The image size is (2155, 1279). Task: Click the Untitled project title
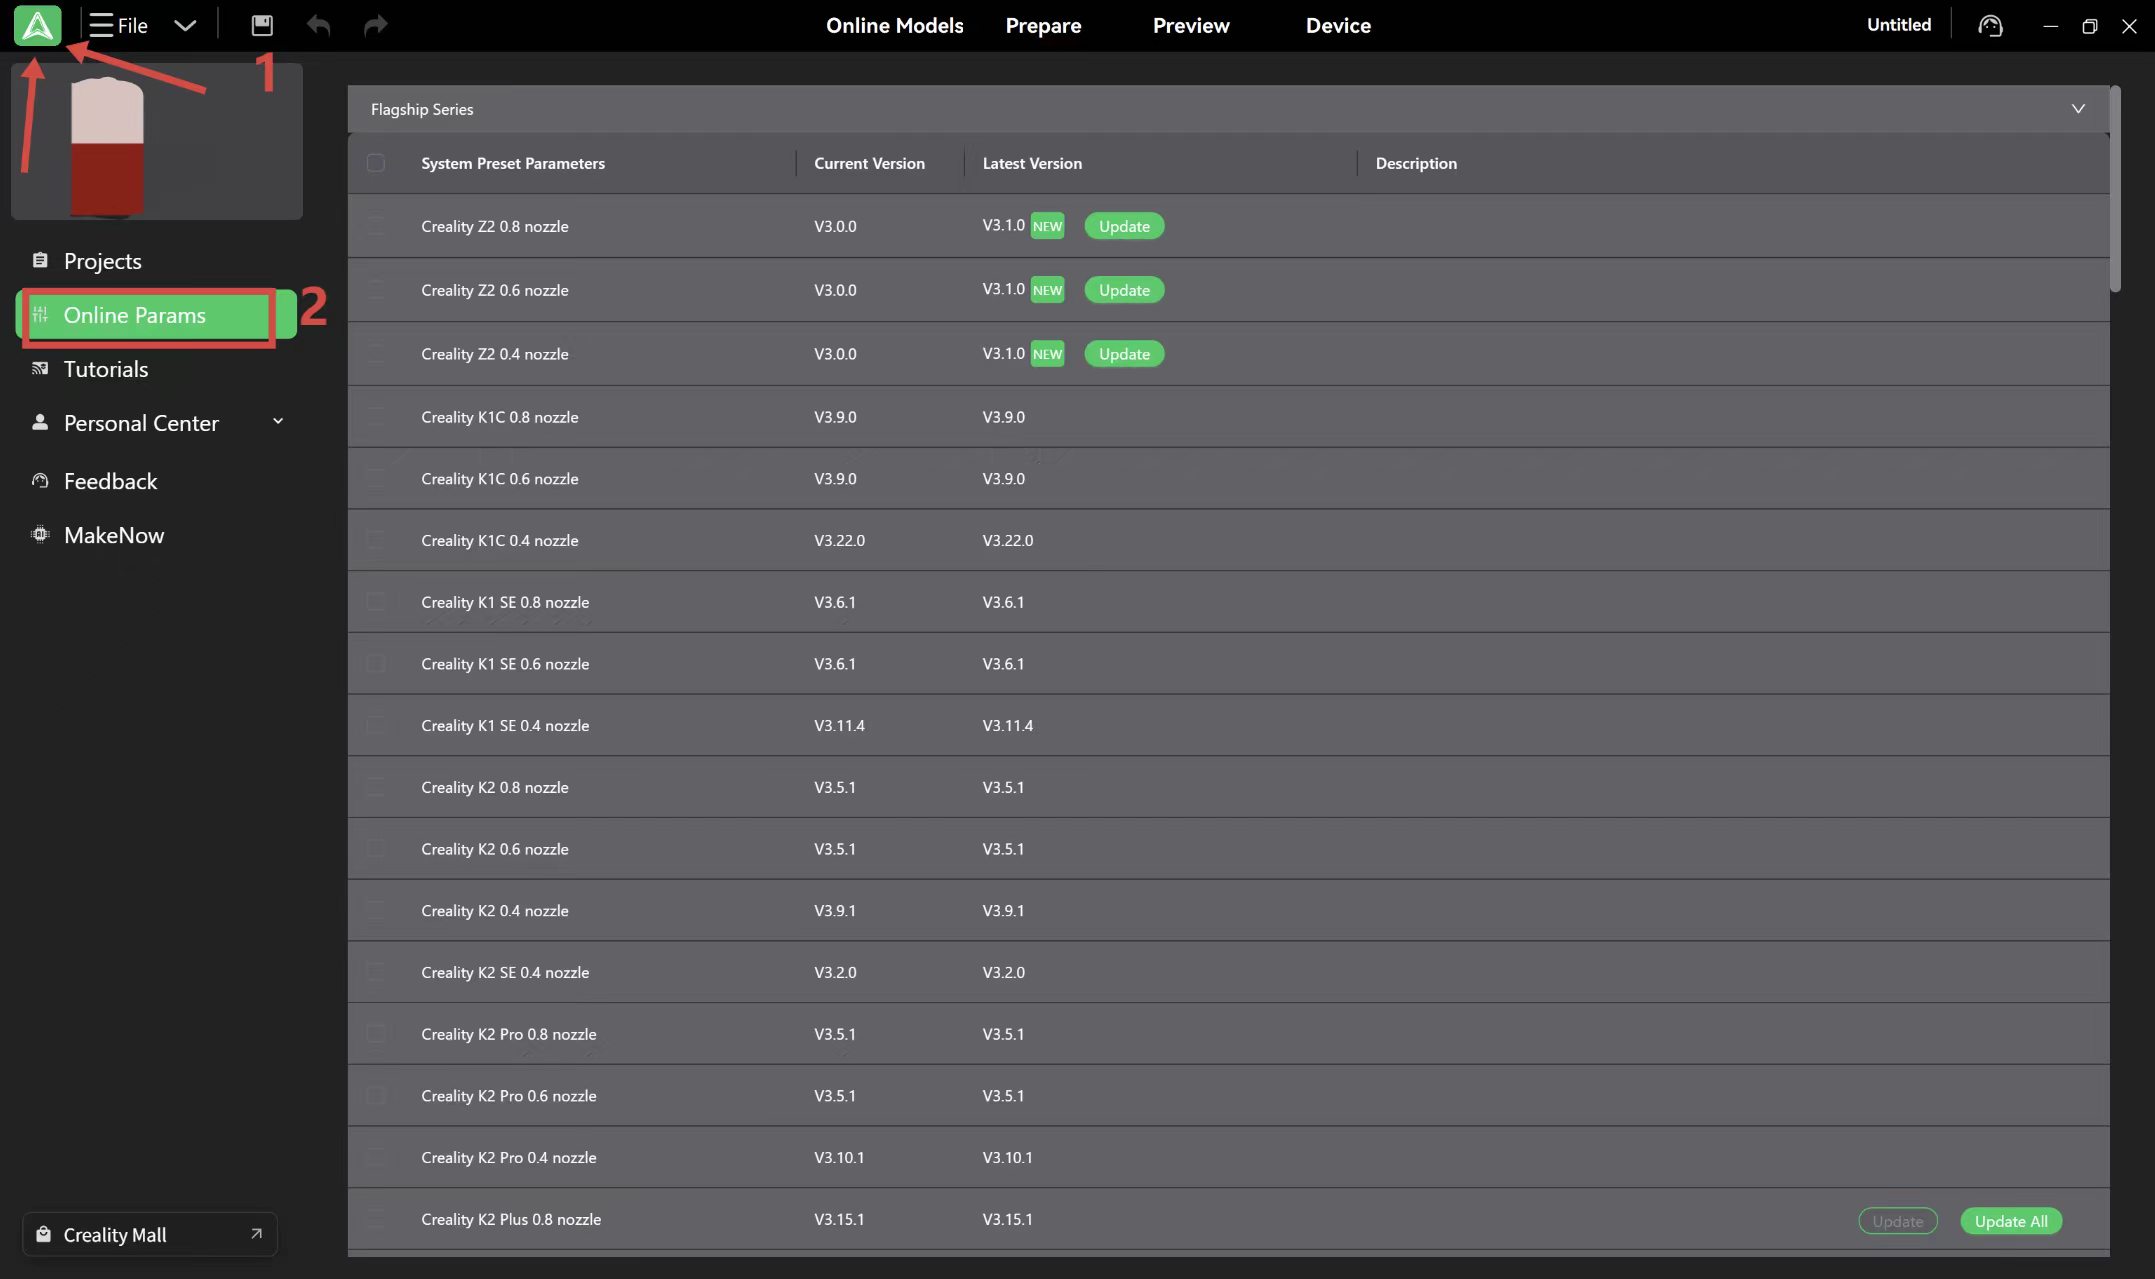pyautogui.click(x=1898, y=25)
